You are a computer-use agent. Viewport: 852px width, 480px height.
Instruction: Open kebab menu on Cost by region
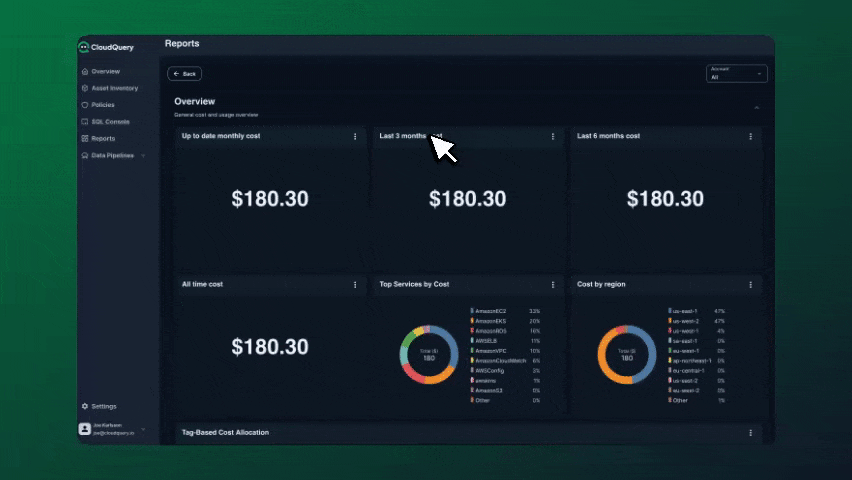click(x=751, y=285)
